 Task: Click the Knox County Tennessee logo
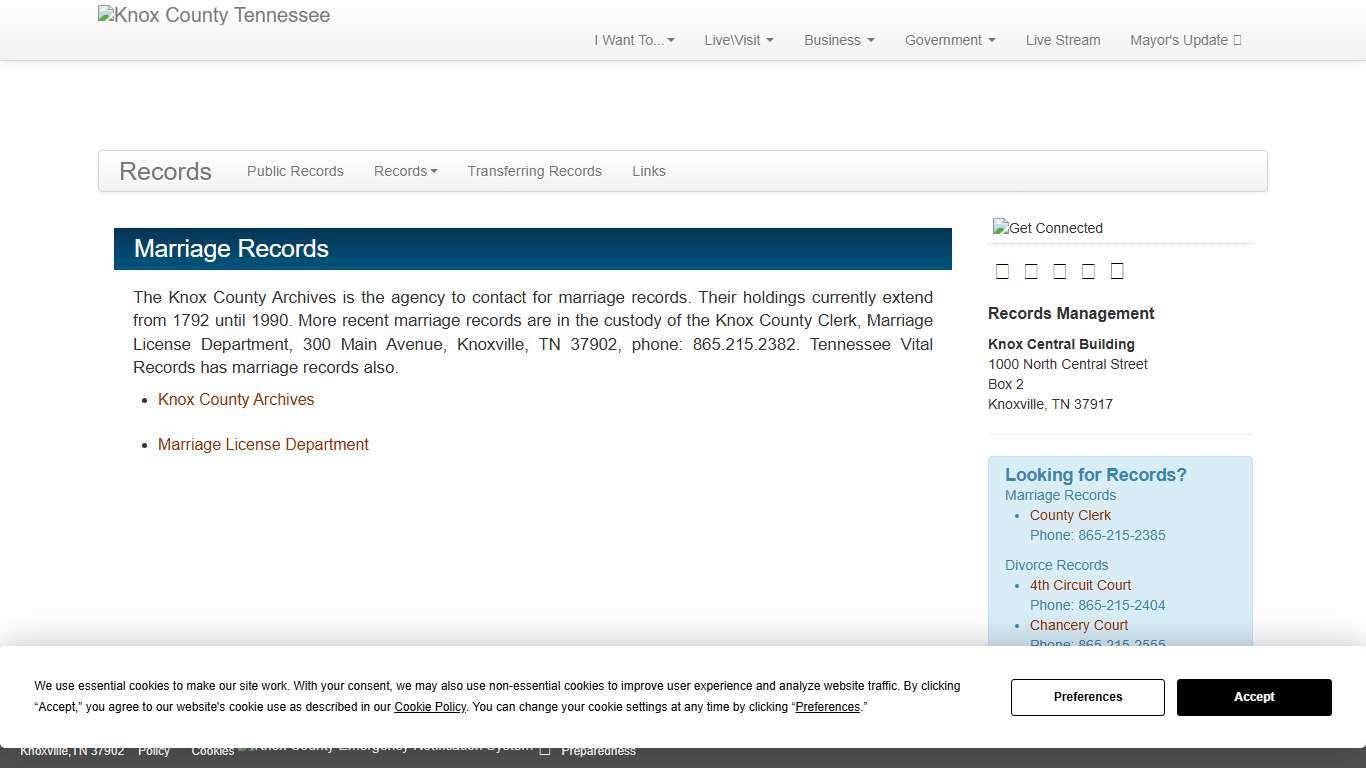(213, 15)
